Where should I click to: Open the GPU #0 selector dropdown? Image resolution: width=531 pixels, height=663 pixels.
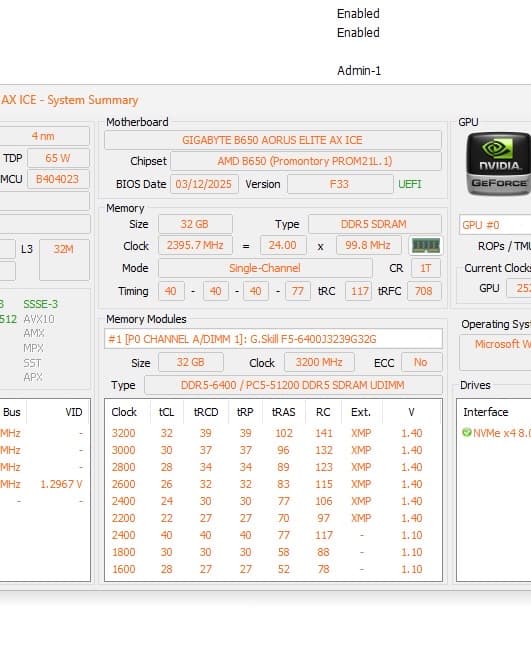(x=495, y=225)
